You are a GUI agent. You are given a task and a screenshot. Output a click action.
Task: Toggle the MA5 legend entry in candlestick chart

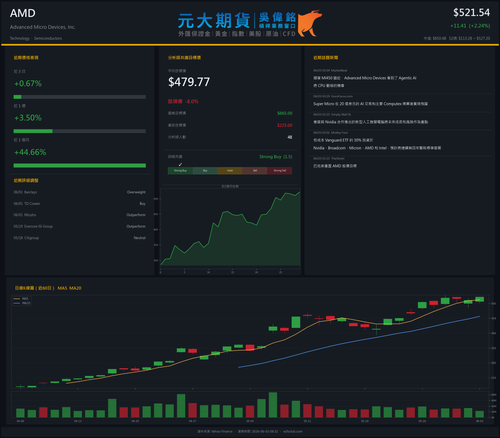[22, 299]
